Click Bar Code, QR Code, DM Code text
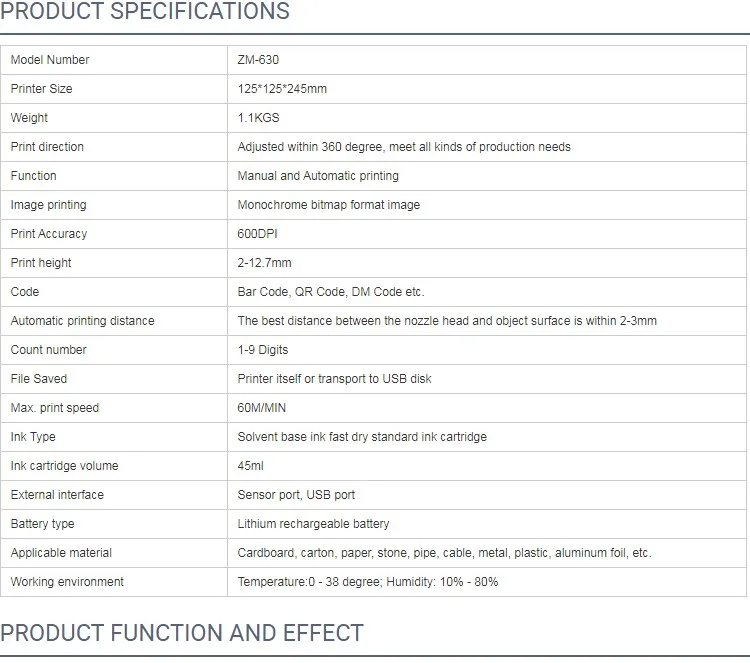Viewport: 750px width, 663px height. pyautogui.click(x=331, y=292)
